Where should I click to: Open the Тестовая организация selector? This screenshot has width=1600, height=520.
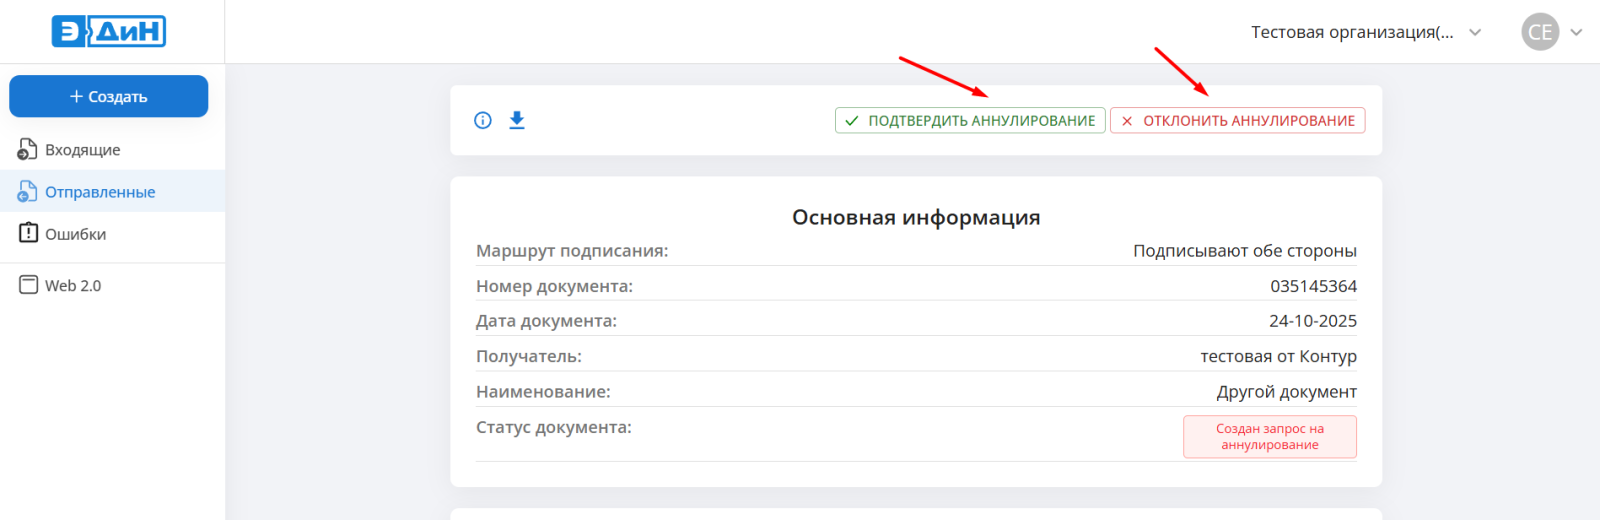[1352, 32]
